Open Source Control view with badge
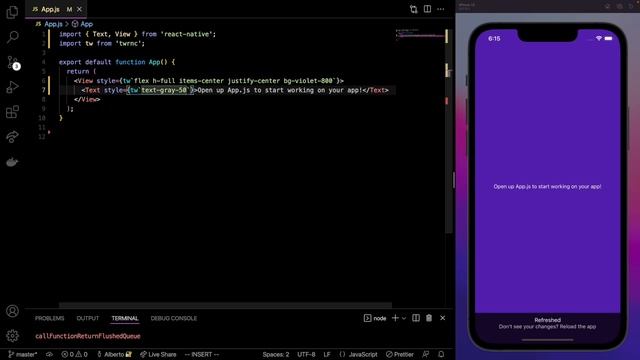Viewport: 640px width, 360px height. (x=13, y=62)
